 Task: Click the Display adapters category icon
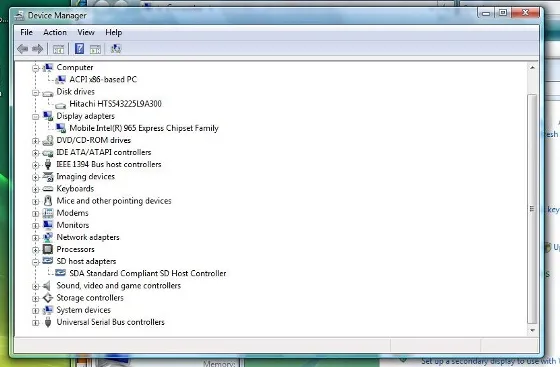[x=48, y=116]
